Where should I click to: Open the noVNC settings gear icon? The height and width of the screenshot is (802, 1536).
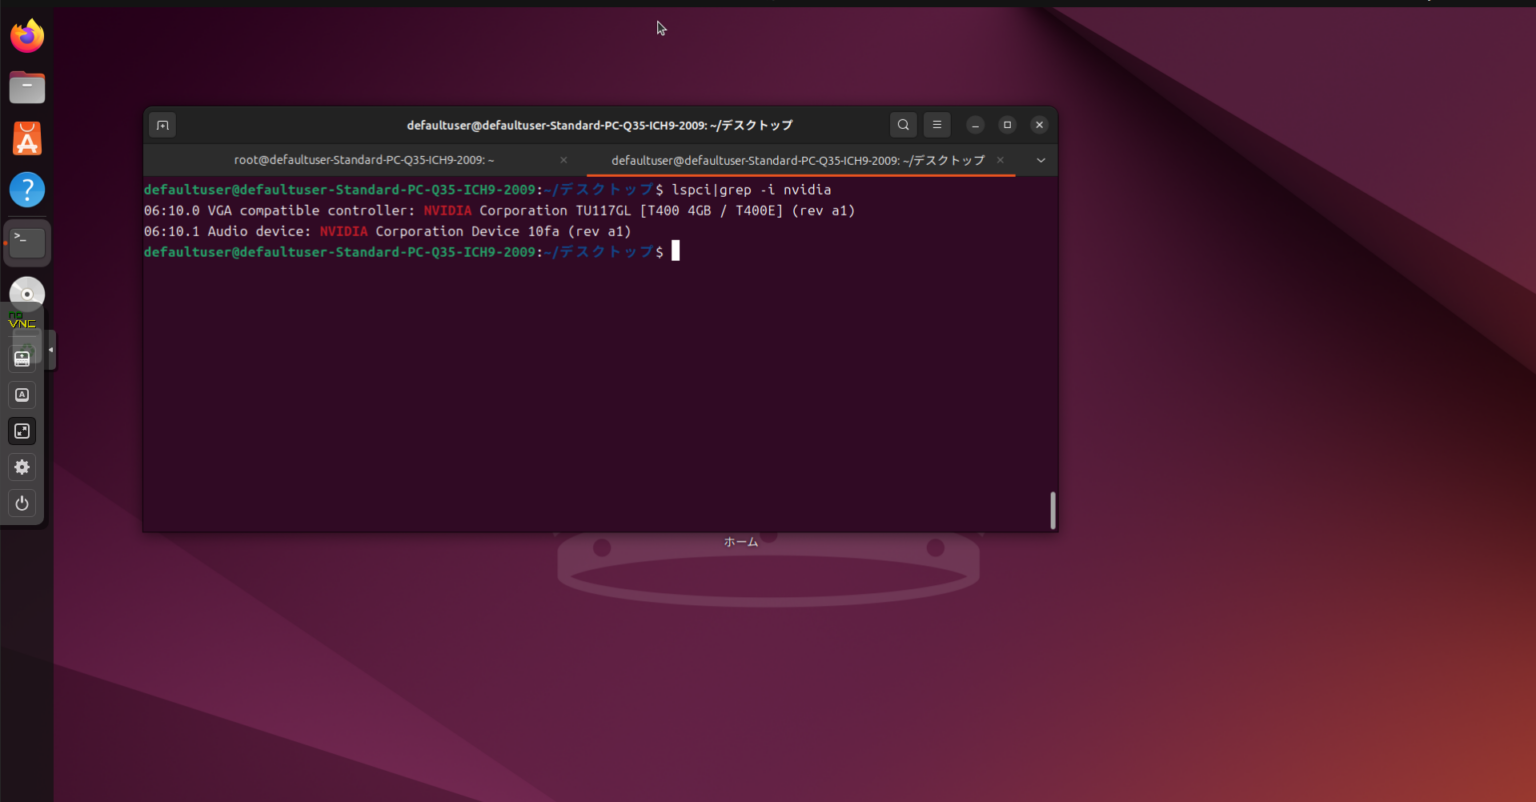click(x=22, y=467)
